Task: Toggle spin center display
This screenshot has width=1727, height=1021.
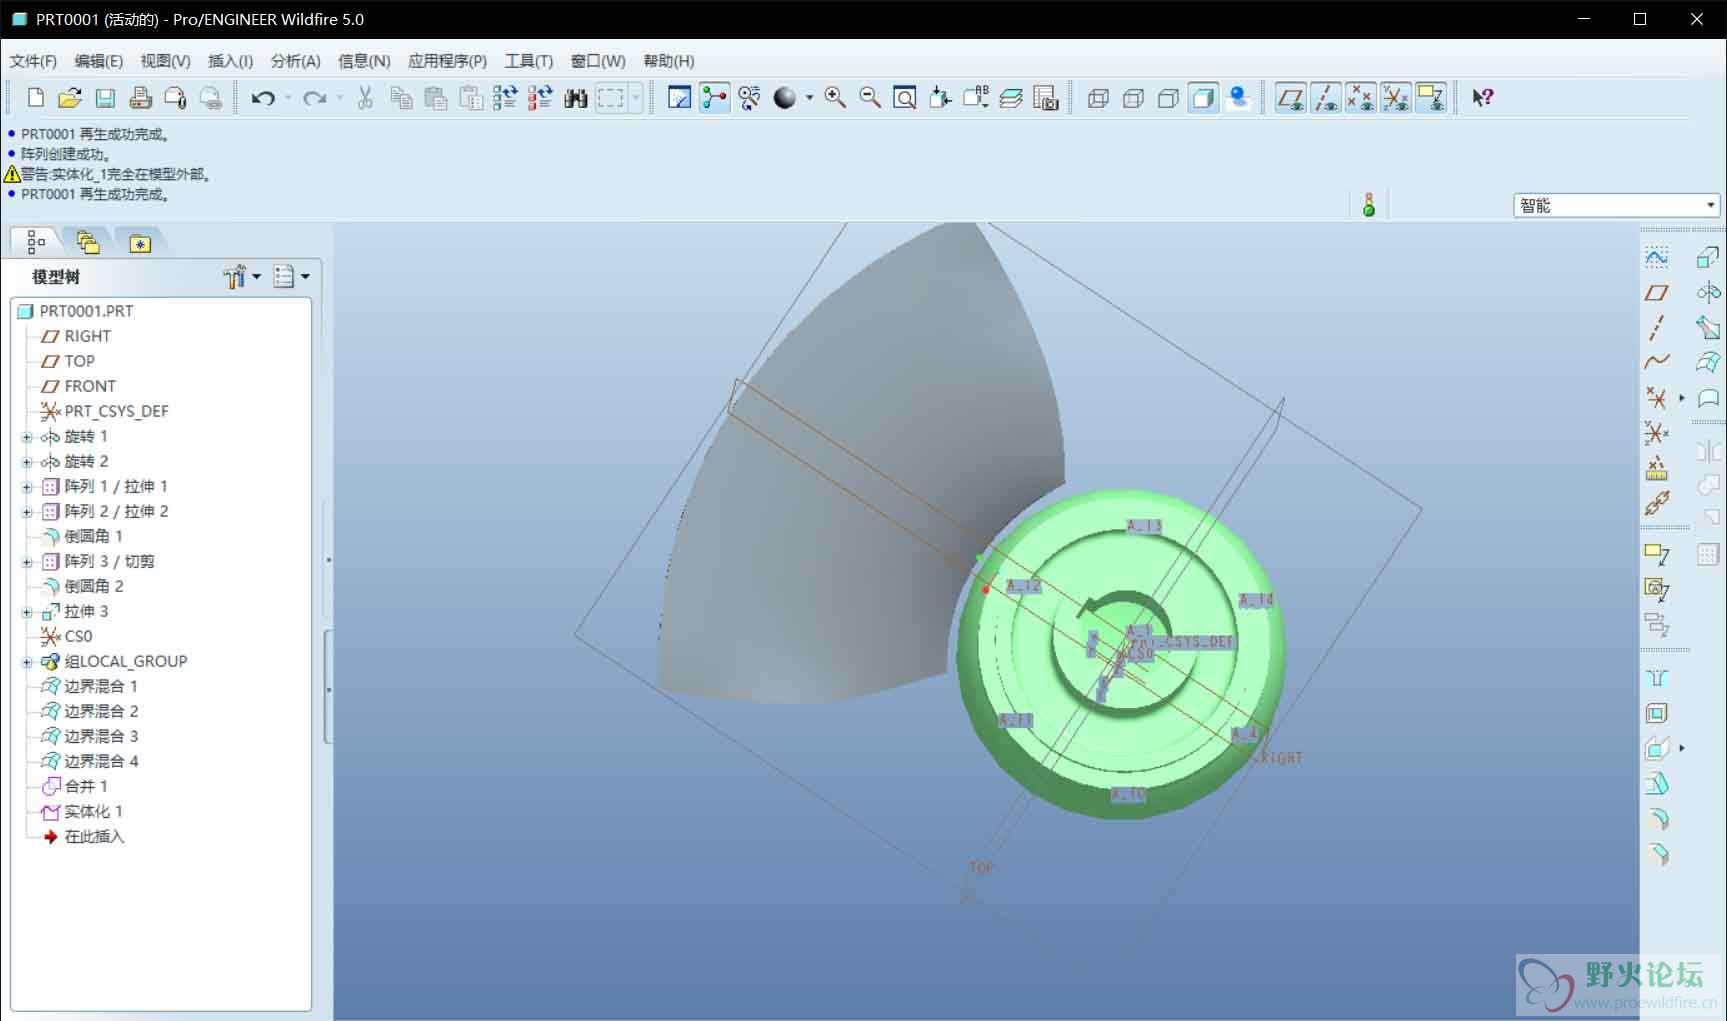Action: [714, 98]
